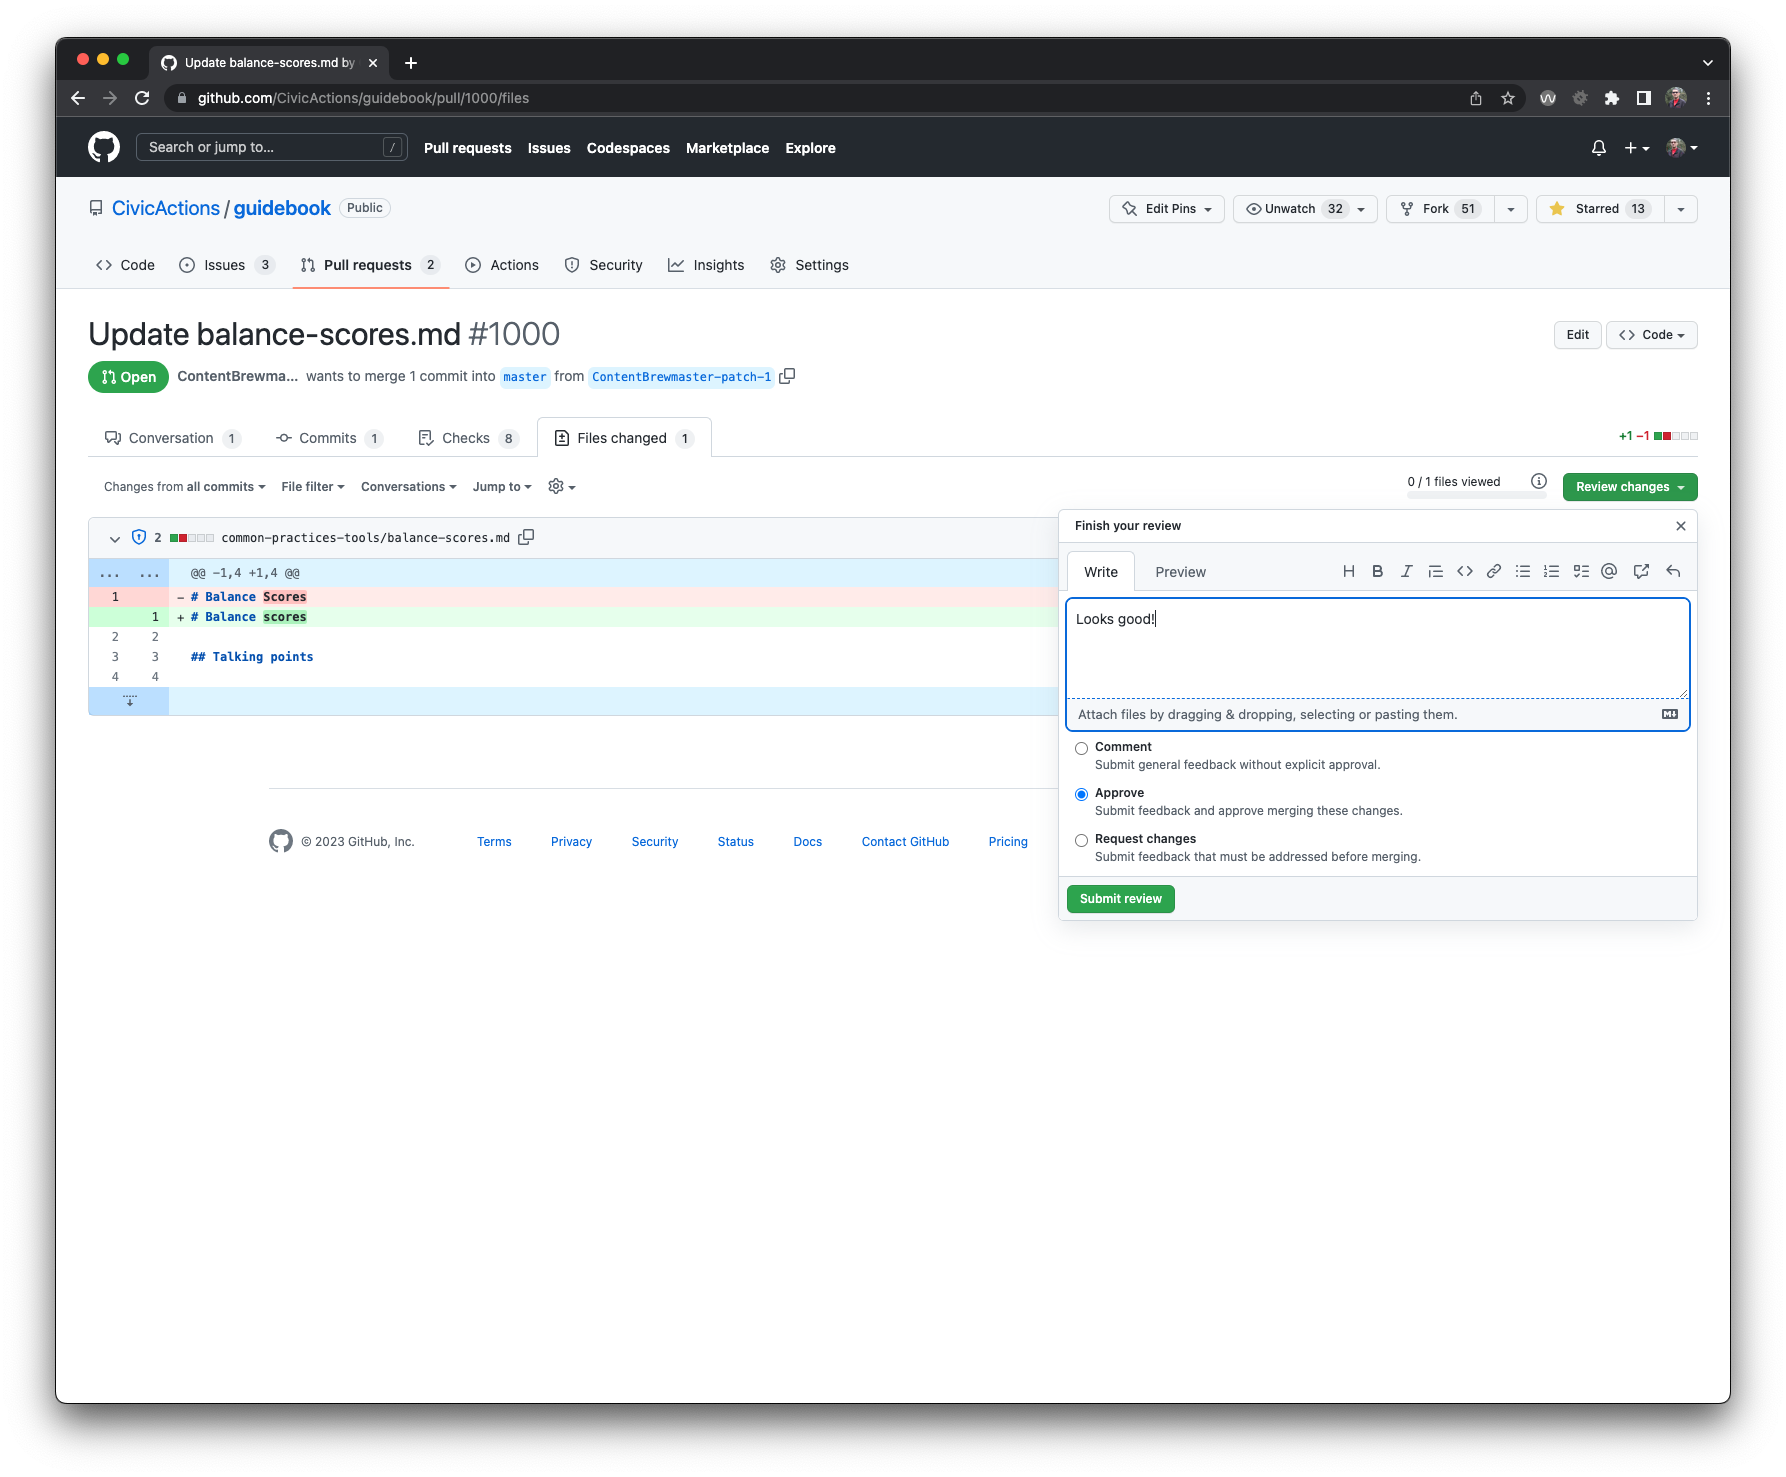Insert a numbered list in the comment box

(1551, 571)
